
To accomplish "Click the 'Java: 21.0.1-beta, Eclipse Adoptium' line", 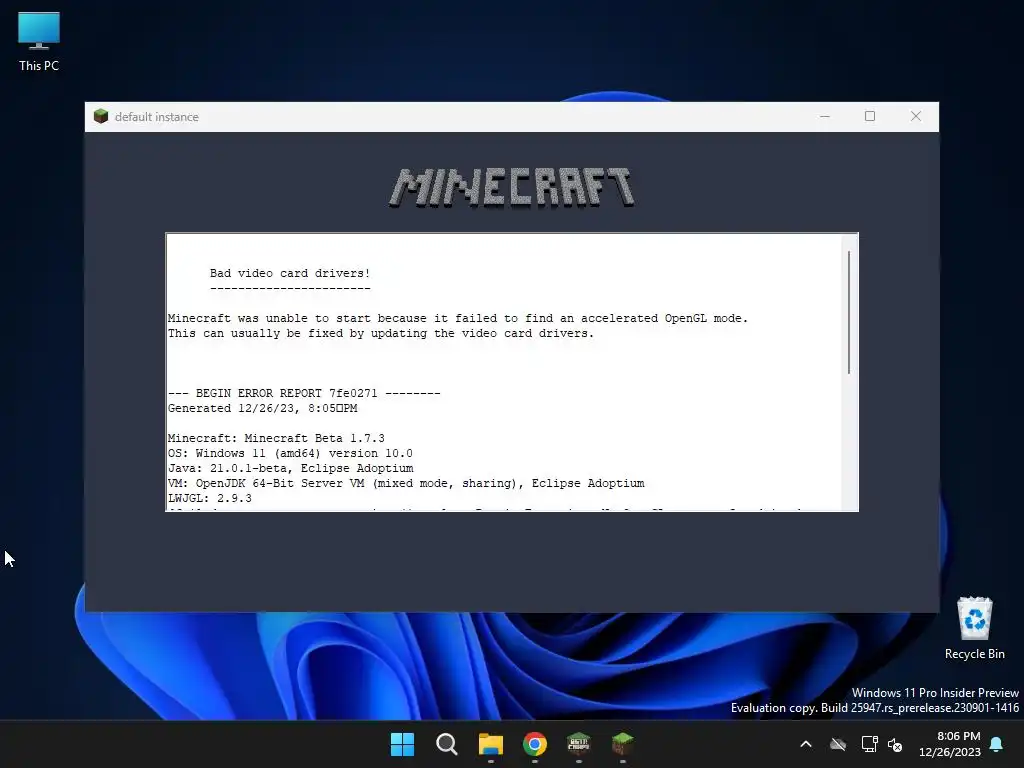I will coord(291,468).
